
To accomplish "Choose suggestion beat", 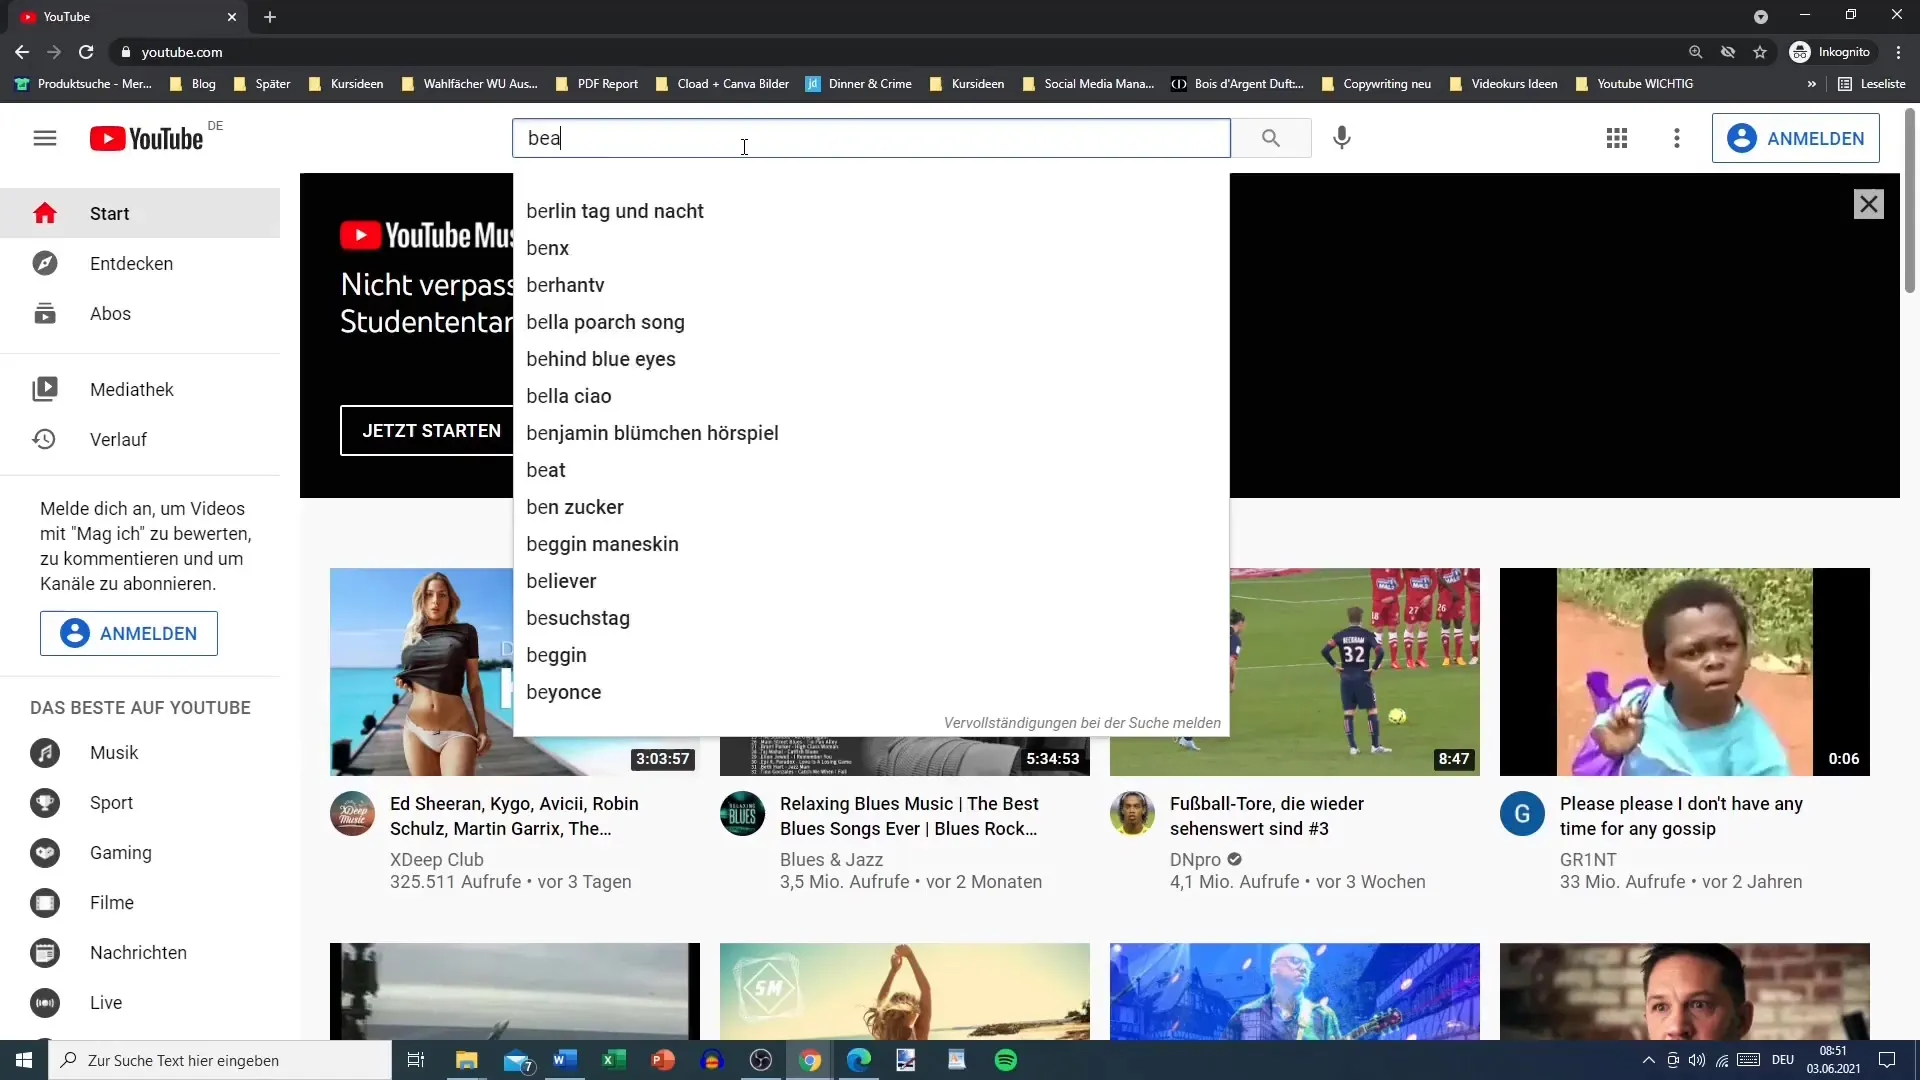I will click(871, 470).
